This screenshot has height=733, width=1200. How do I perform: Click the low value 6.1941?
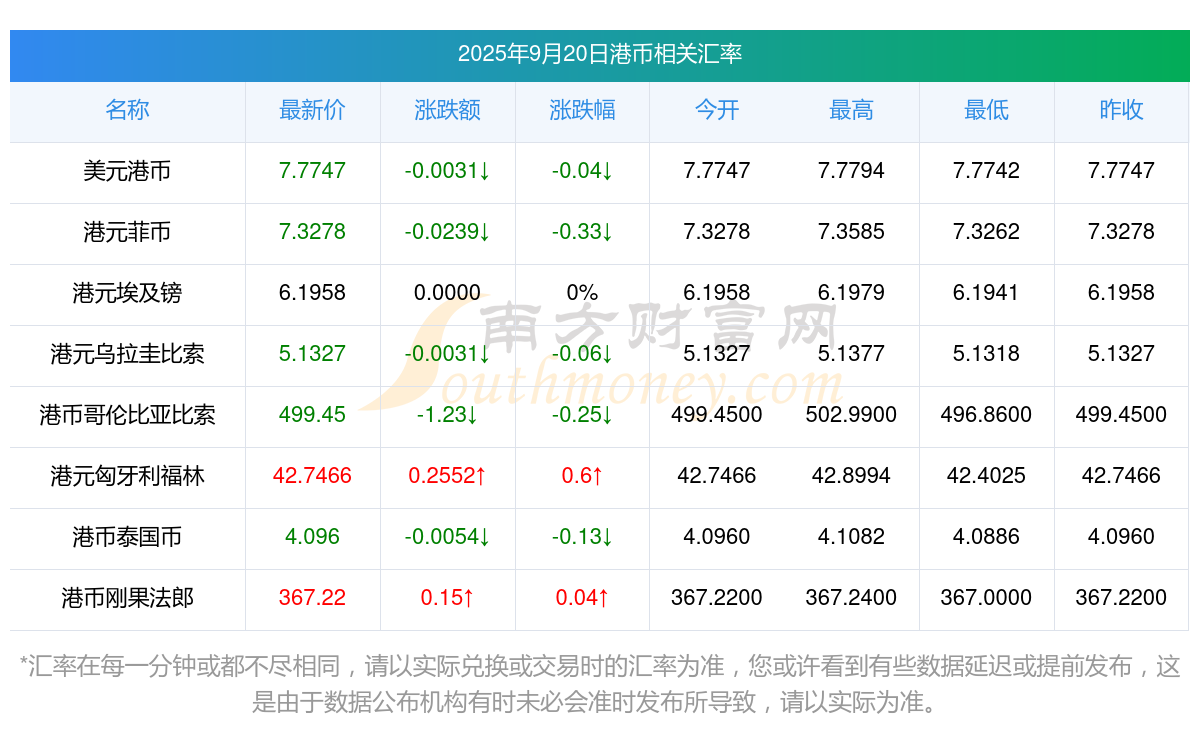[x=986, y=293]
